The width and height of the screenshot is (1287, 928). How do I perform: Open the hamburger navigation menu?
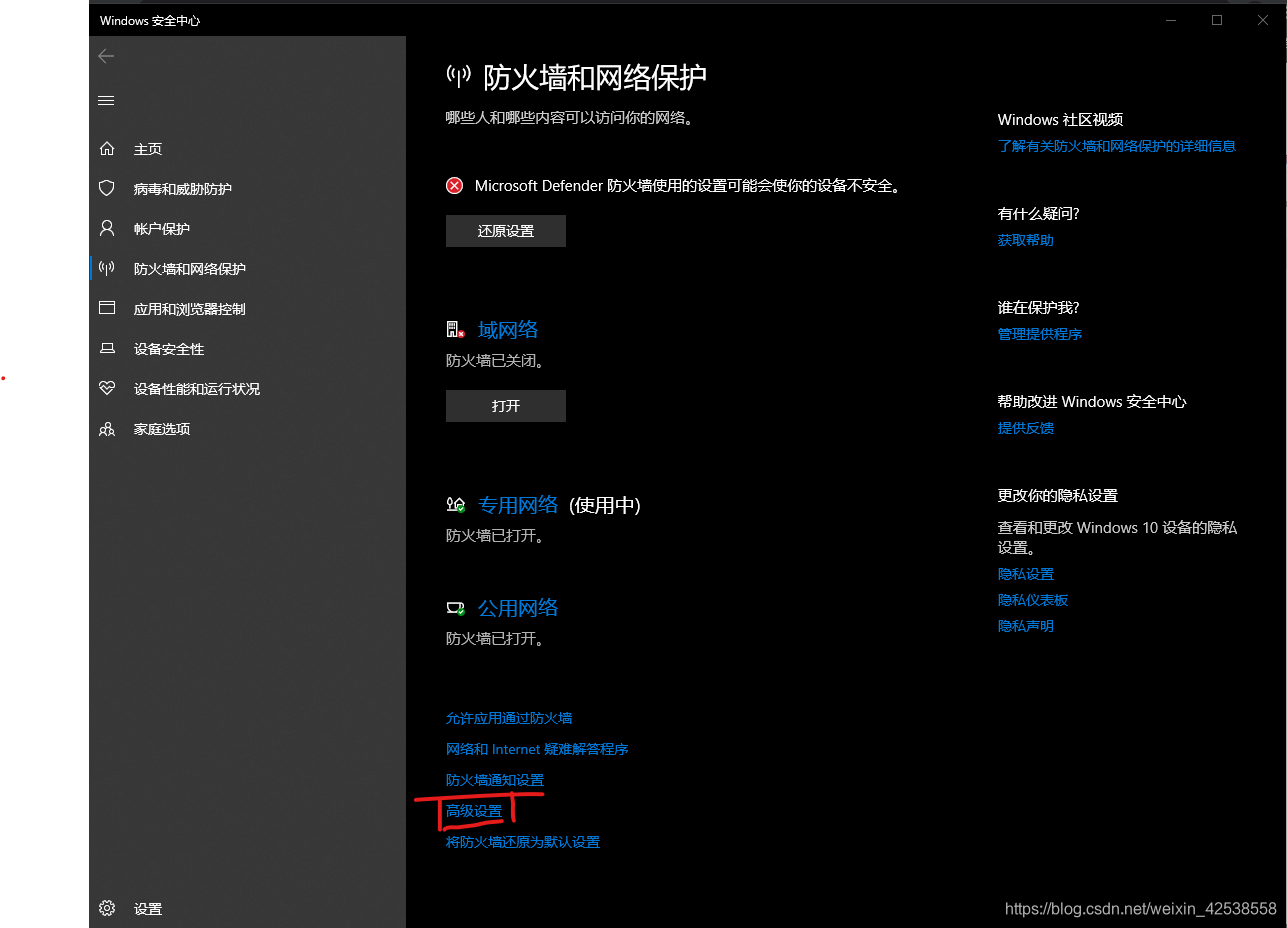pyautogui.click(x=106, y=100)
